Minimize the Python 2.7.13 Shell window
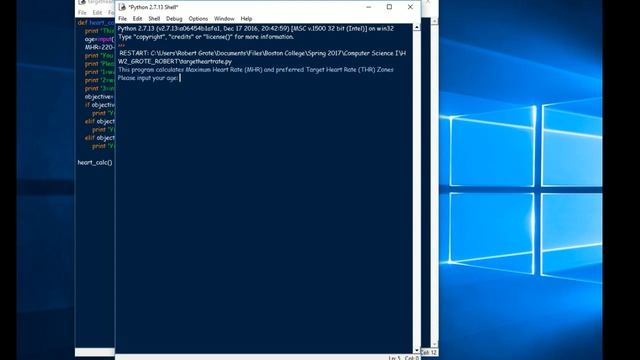Image resolution: width=640 pixels, height=360 pixels. [x=369, y=7]
